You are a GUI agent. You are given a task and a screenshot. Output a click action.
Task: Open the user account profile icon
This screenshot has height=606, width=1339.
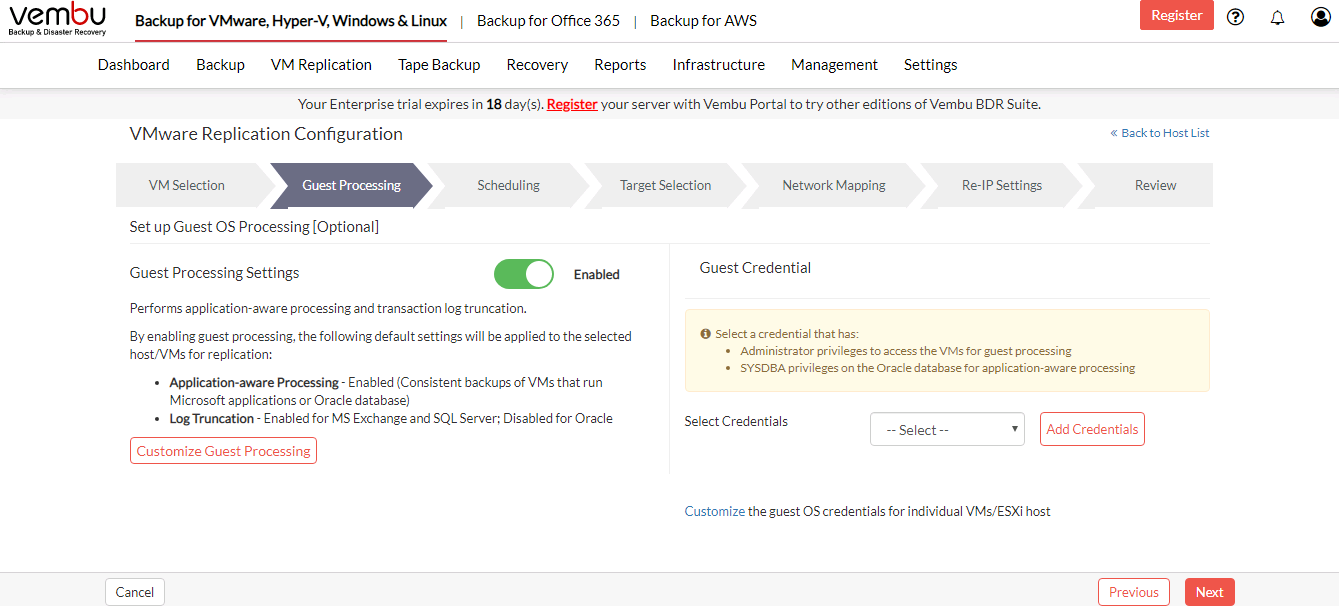pyautogui.click(x=1321, y=17)
